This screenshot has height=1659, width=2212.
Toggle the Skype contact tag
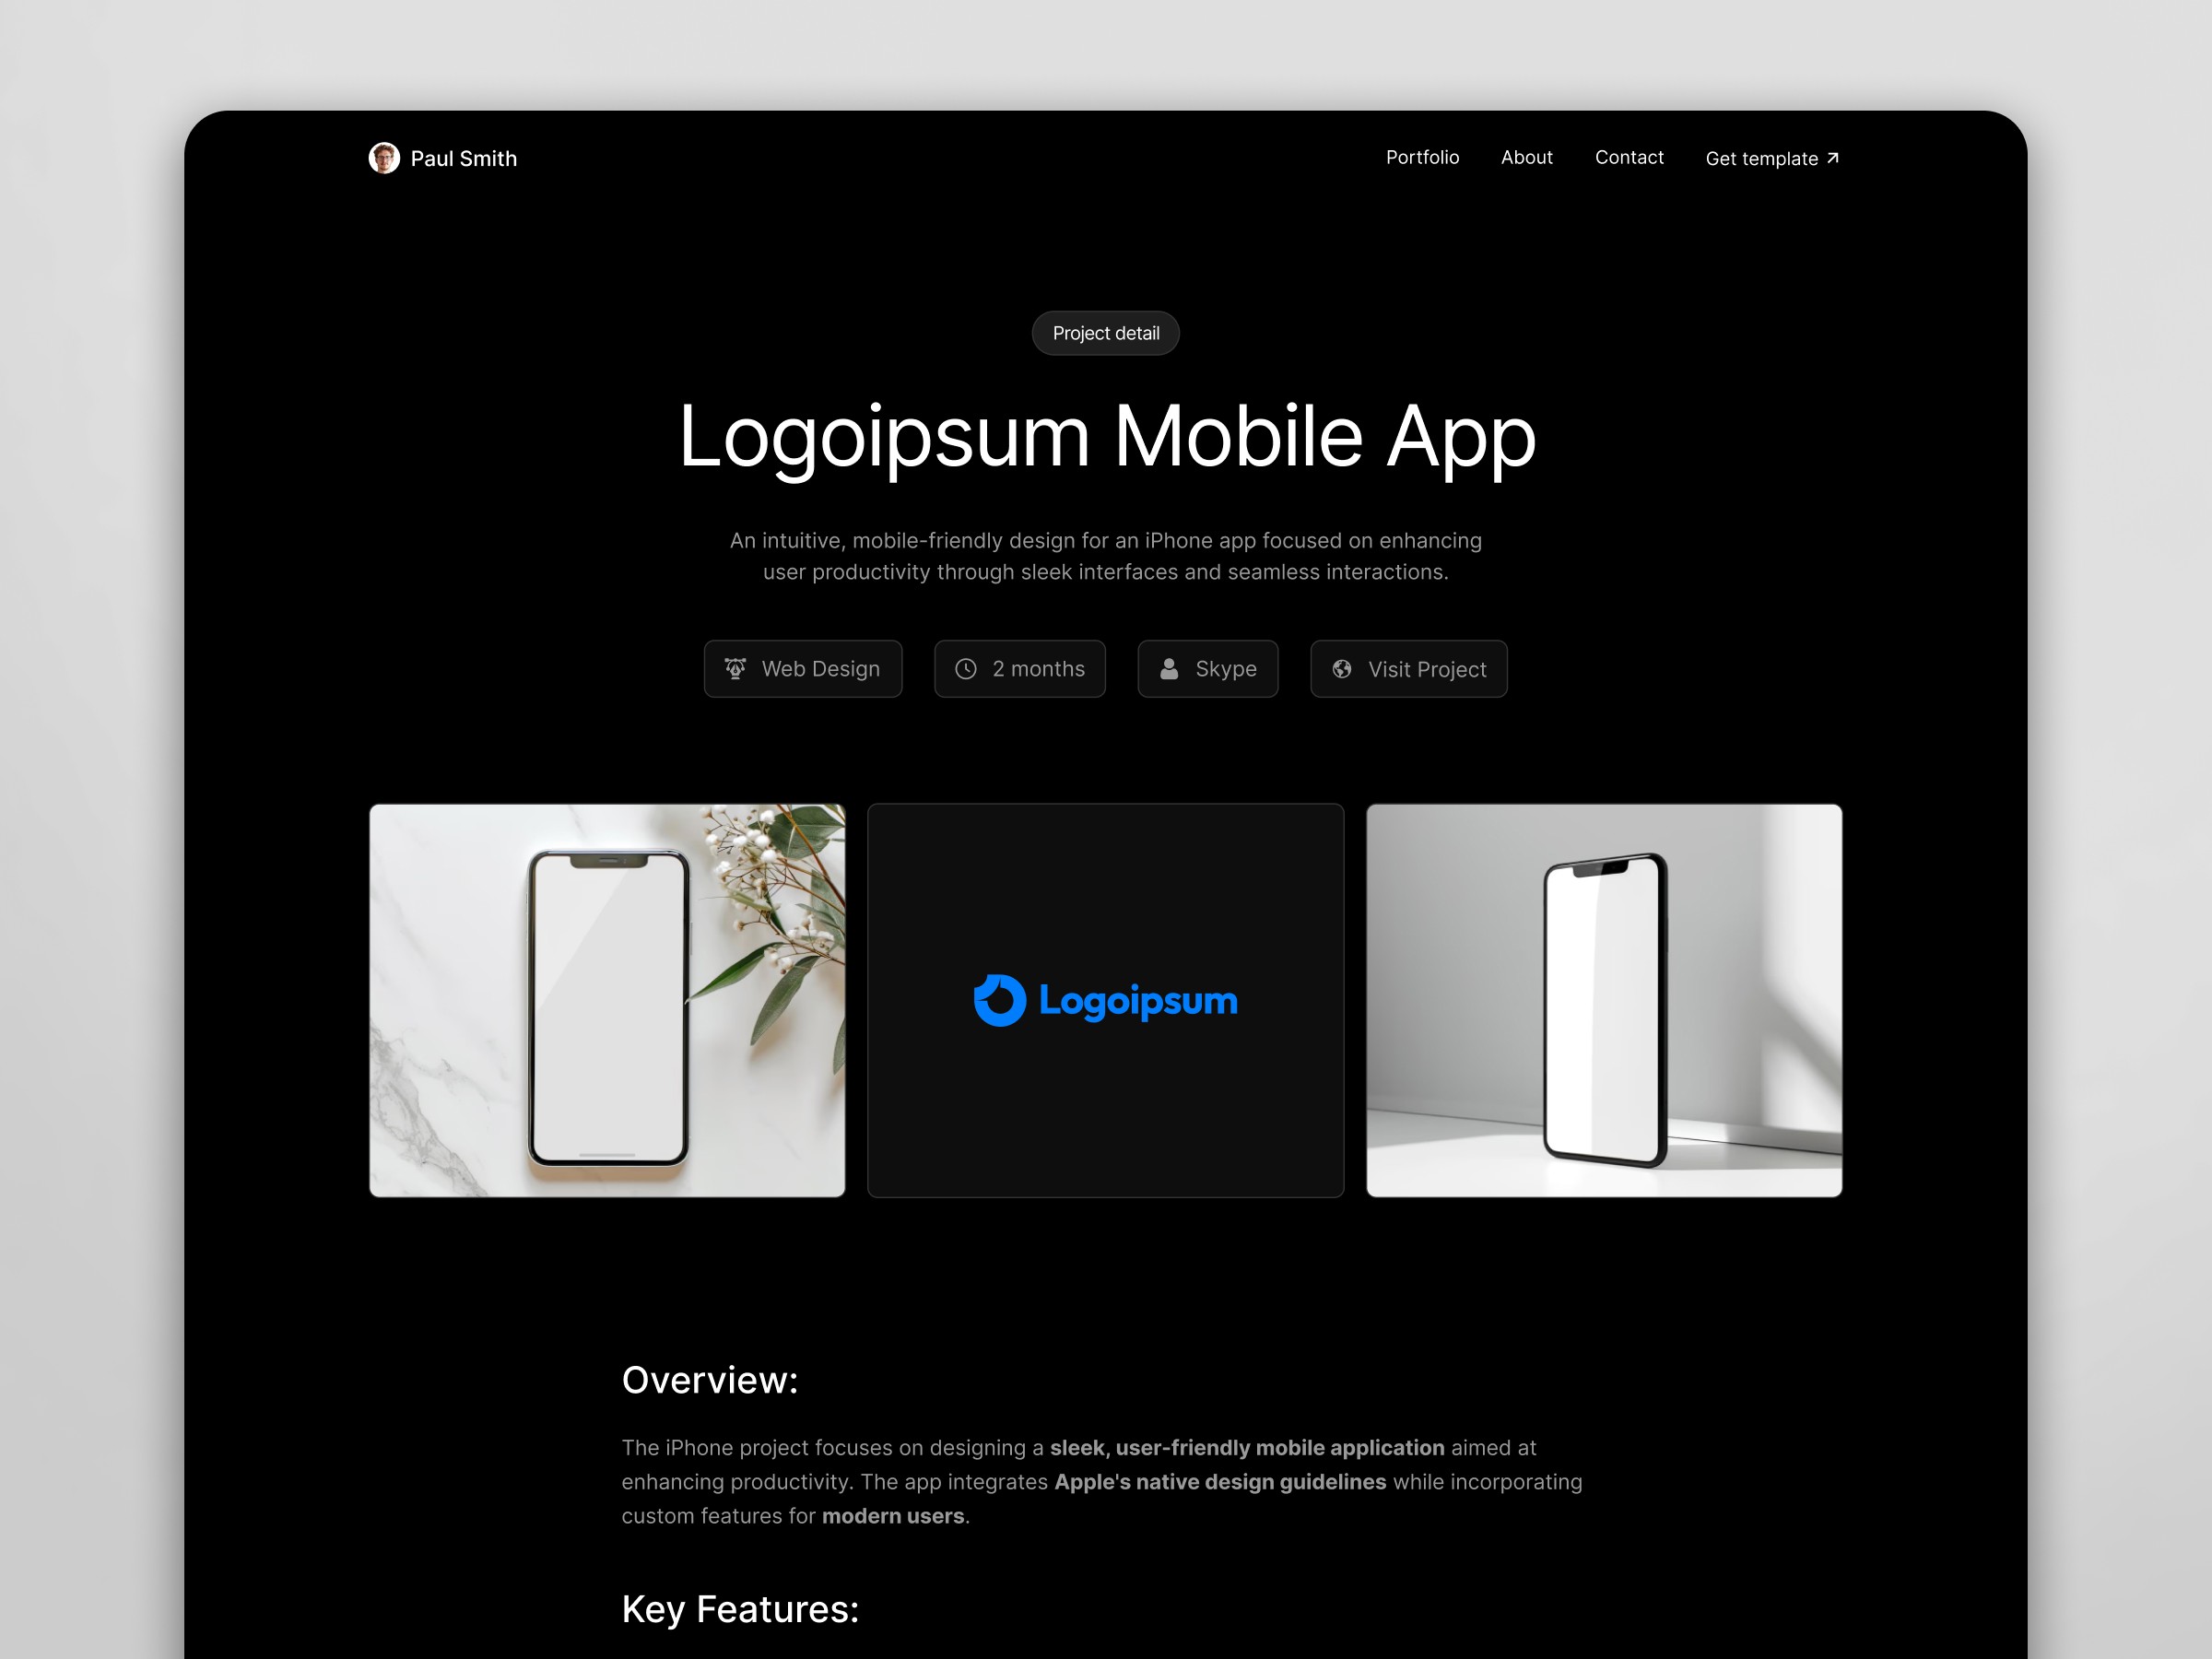coord(1208,669)
